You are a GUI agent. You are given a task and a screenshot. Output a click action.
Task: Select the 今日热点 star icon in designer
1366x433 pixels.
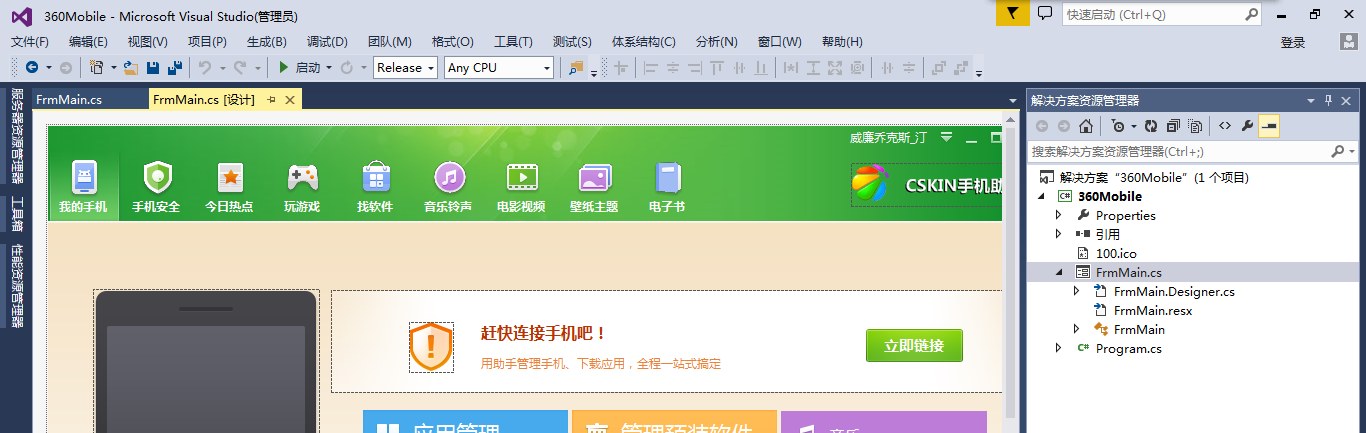[230, 178]
